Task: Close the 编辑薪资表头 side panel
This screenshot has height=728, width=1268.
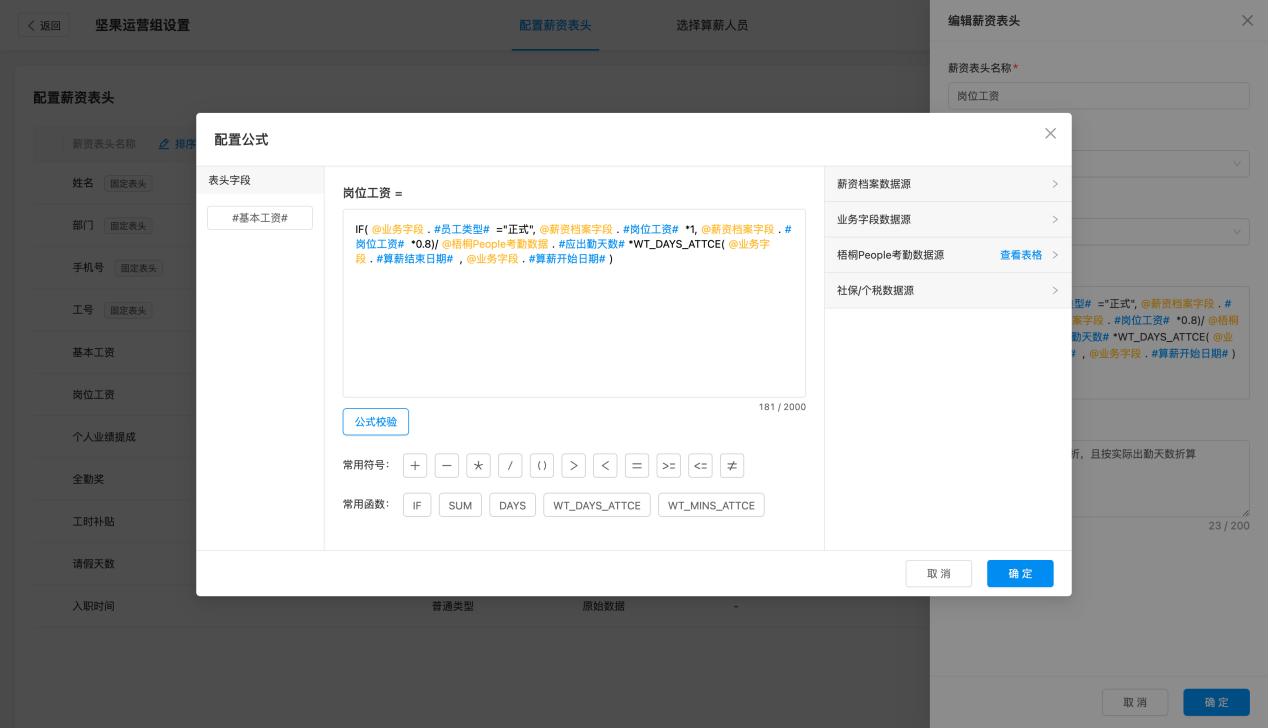Action: (x=1247, y=20)
